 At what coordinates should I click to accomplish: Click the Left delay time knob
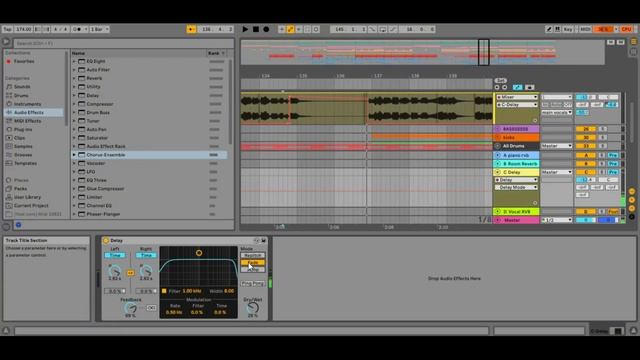(115, 270)
